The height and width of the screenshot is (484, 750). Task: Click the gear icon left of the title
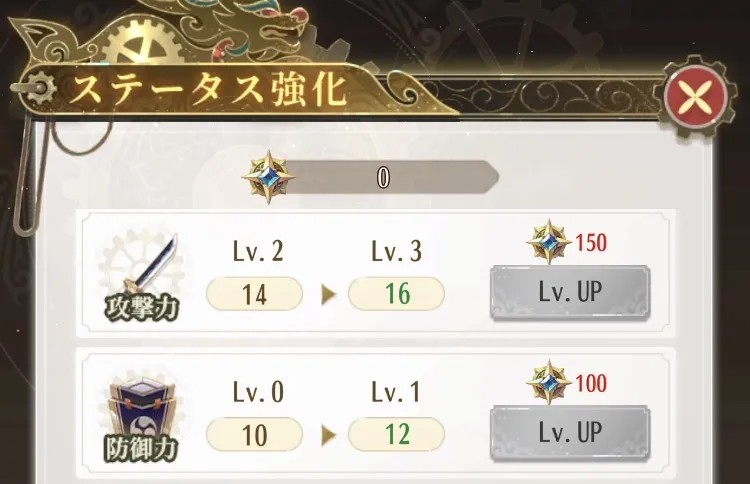pyautogui.click(x=38, y=87)
